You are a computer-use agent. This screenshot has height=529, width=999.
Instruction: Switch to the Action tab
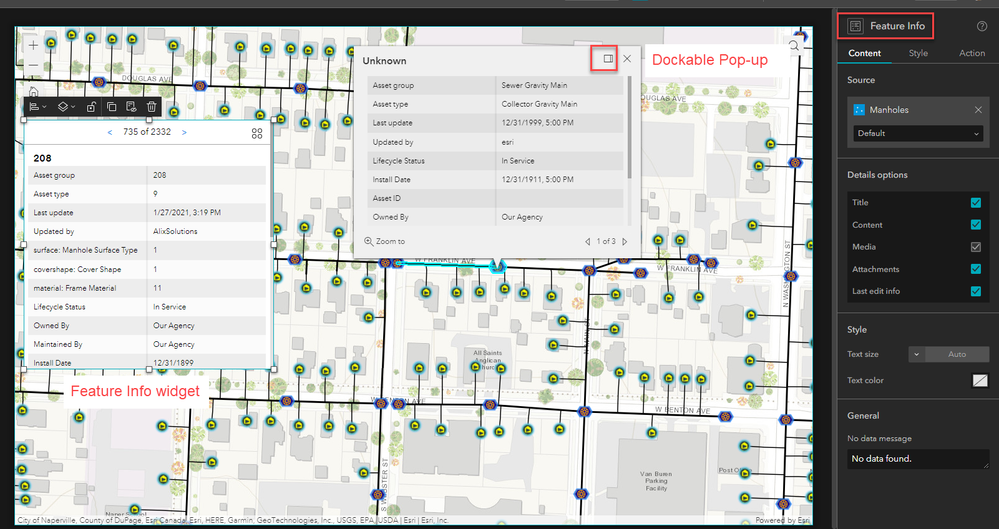point(972,53)
